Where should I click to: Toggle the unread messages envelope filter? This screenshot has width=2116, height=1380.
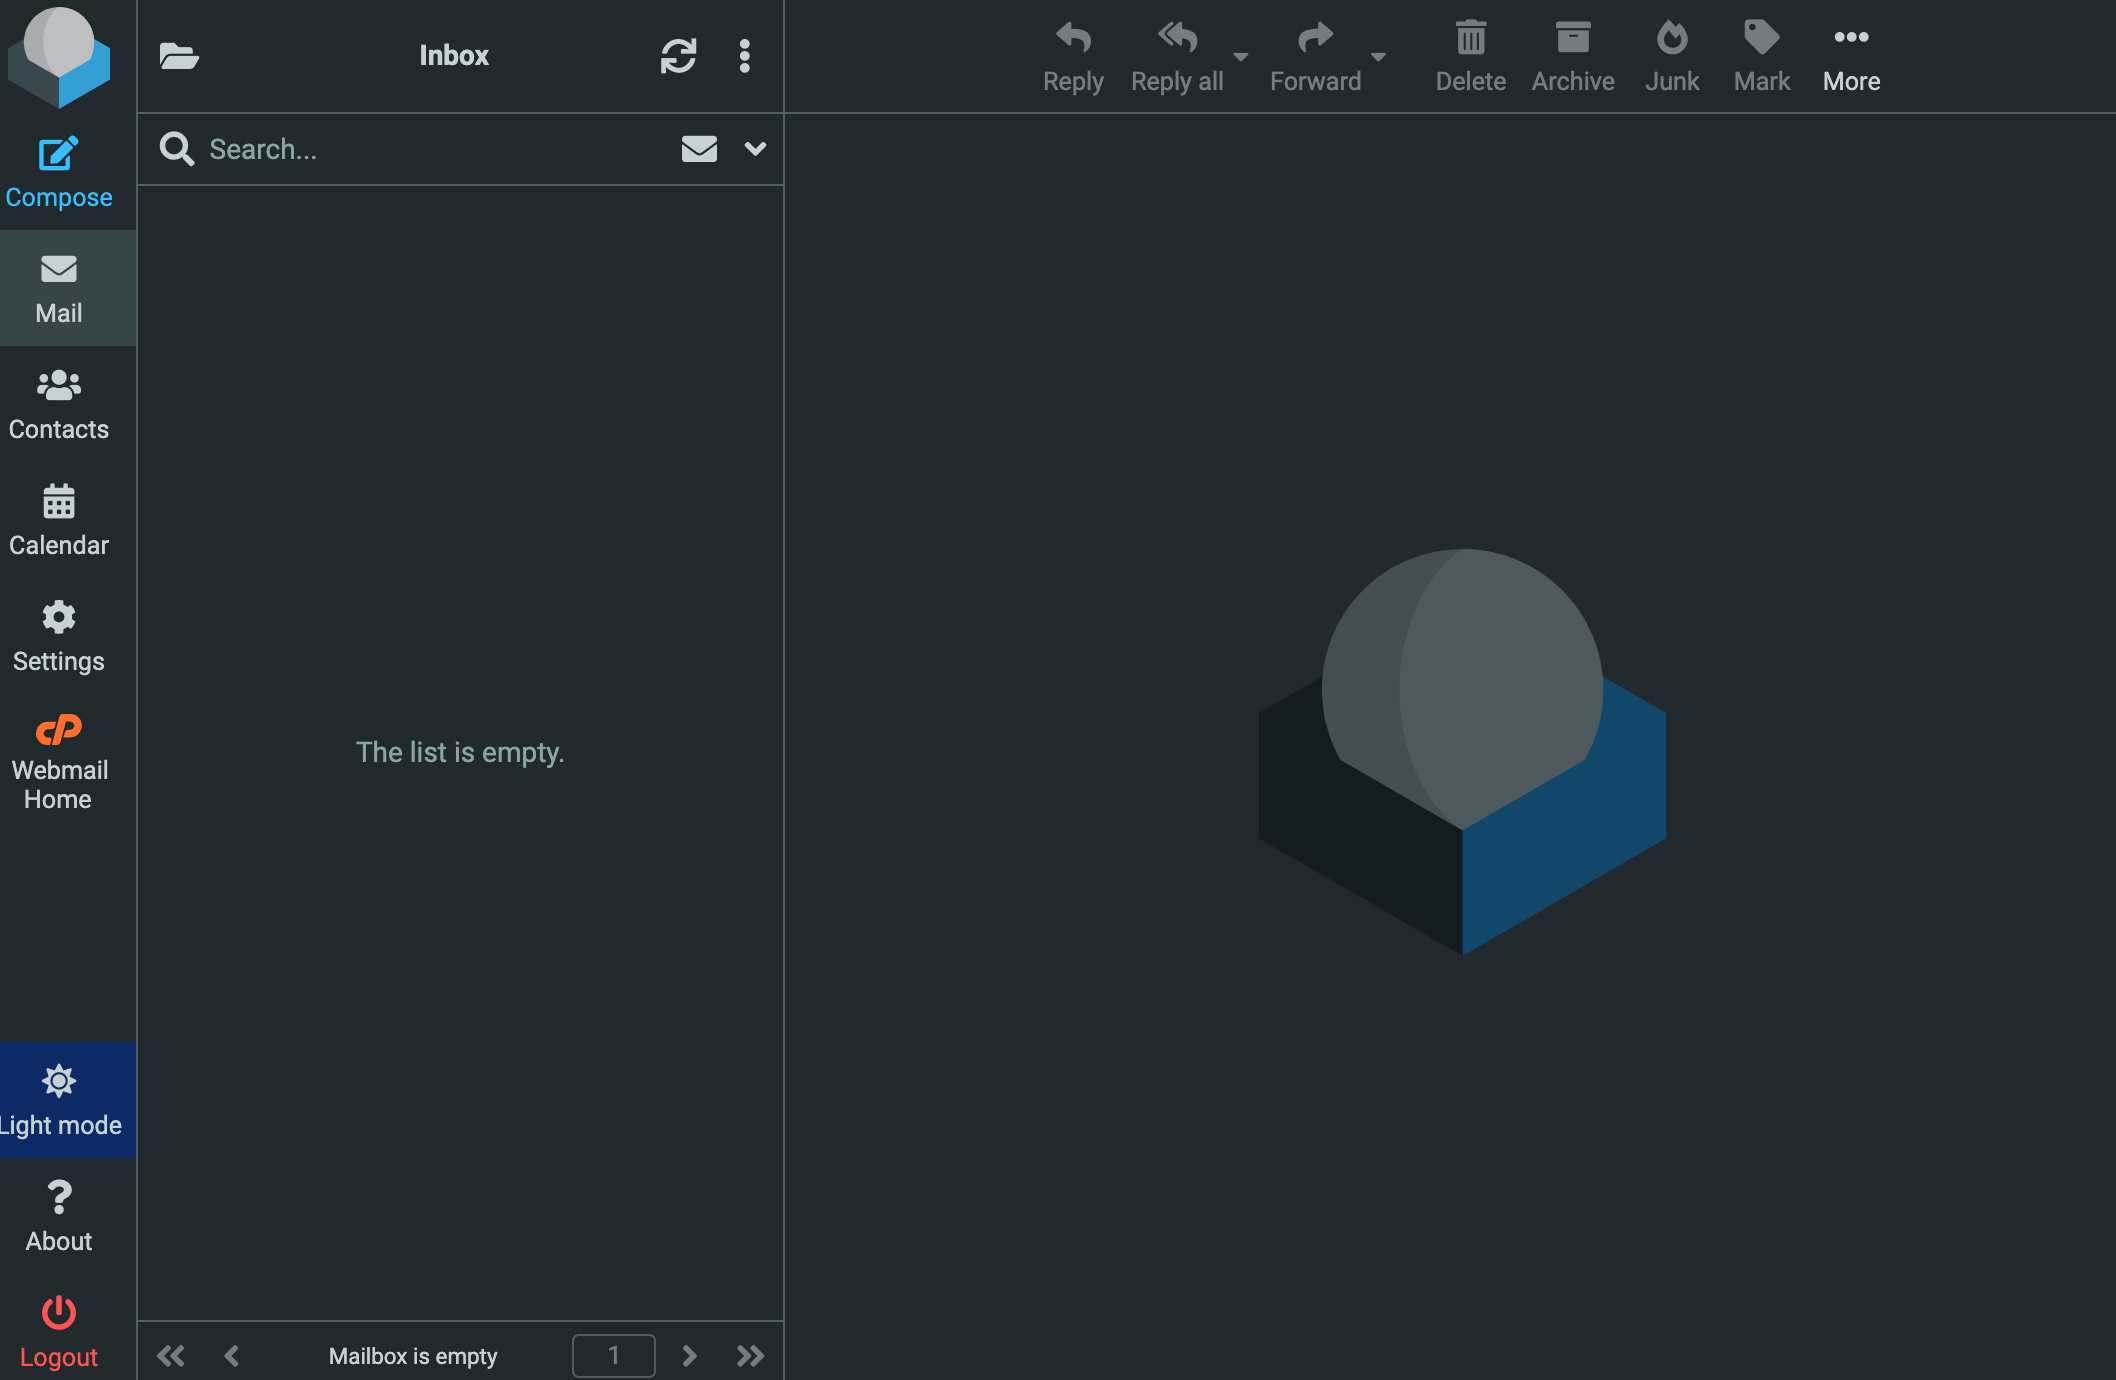[x=699, y=149]
